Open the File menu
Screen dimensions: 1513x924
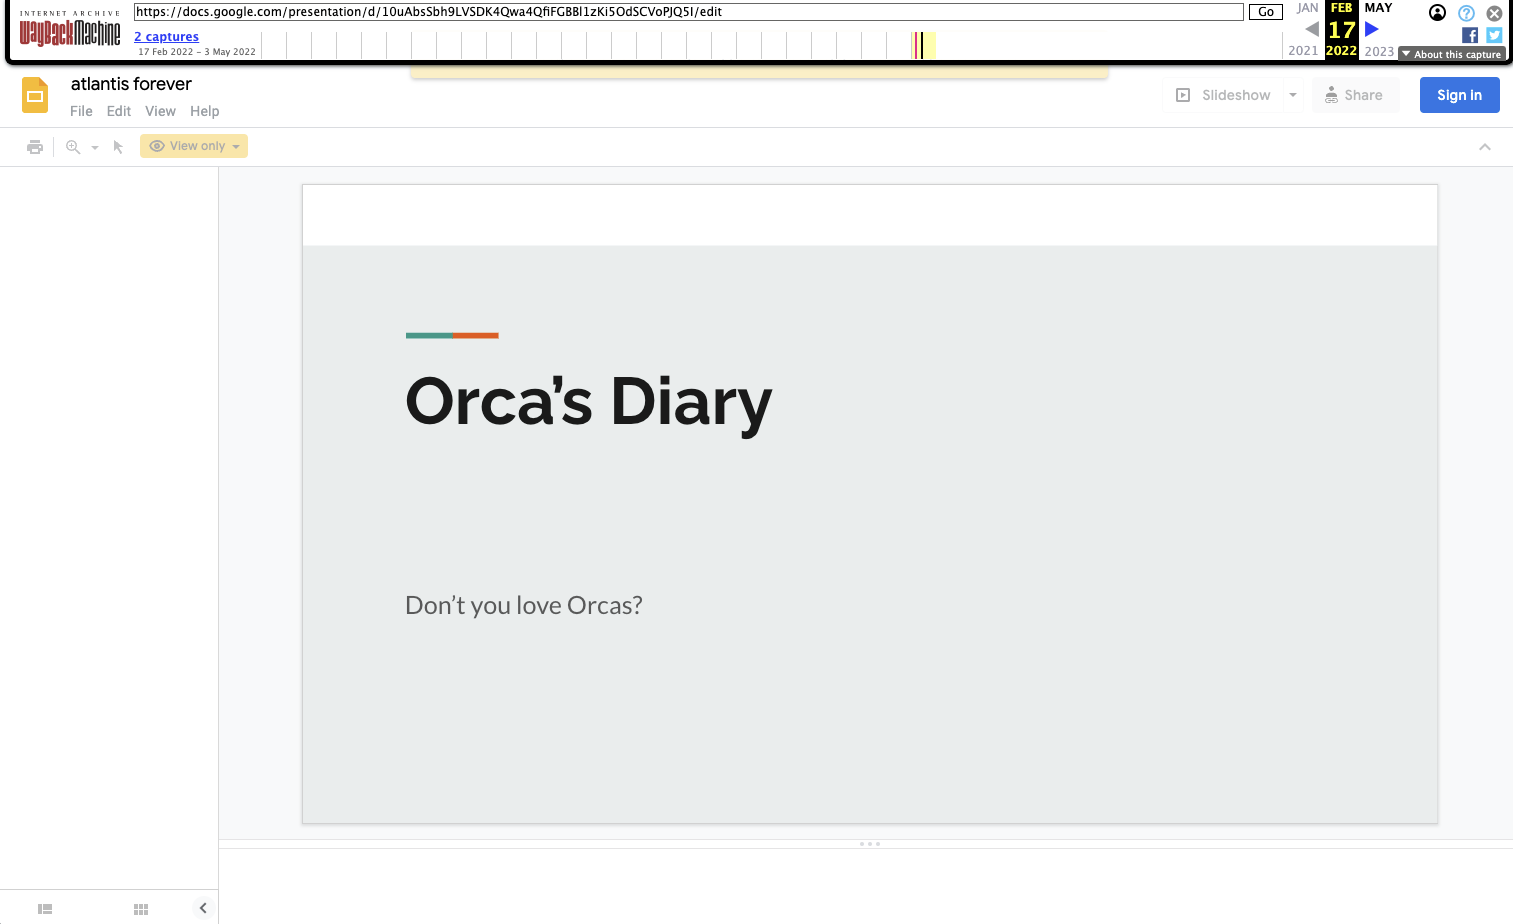tap(81, 111)
